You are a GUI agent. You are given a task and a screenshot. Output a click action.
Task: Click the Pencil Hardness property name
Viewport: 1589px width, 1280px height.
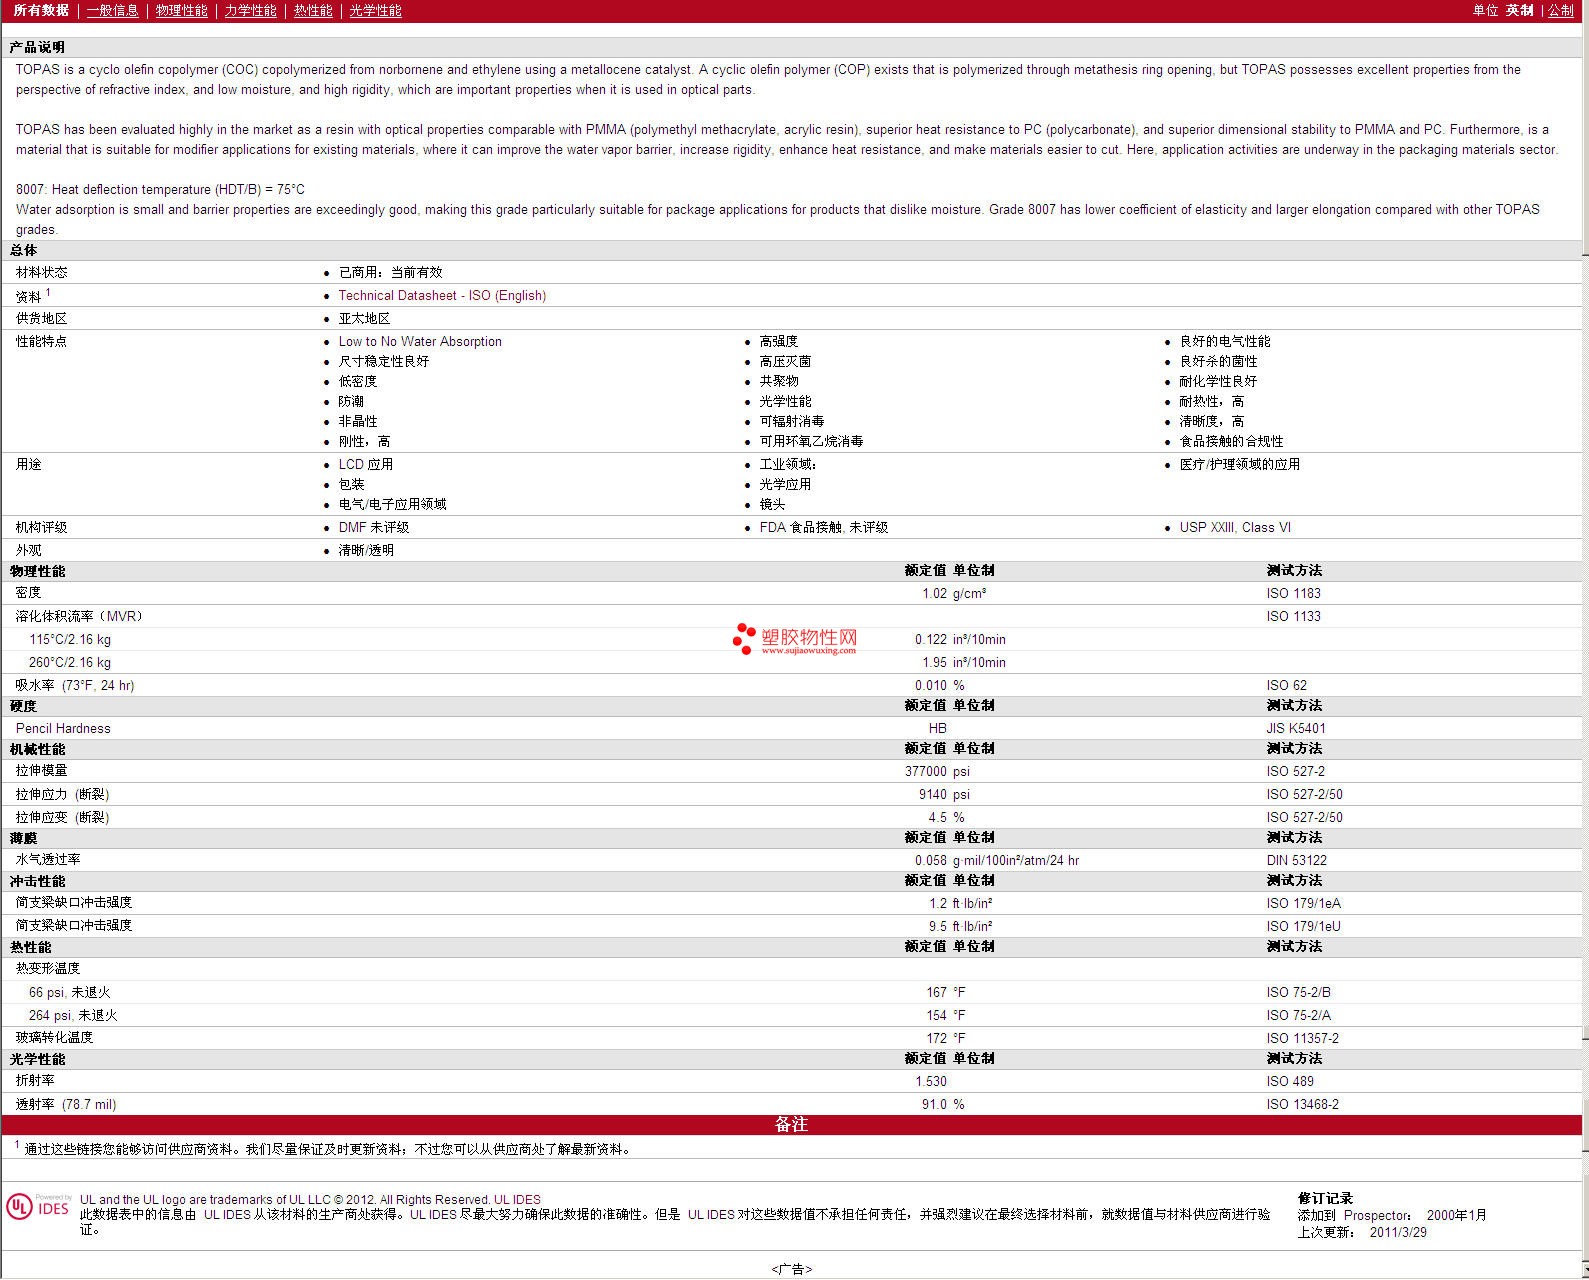(63, 728)
